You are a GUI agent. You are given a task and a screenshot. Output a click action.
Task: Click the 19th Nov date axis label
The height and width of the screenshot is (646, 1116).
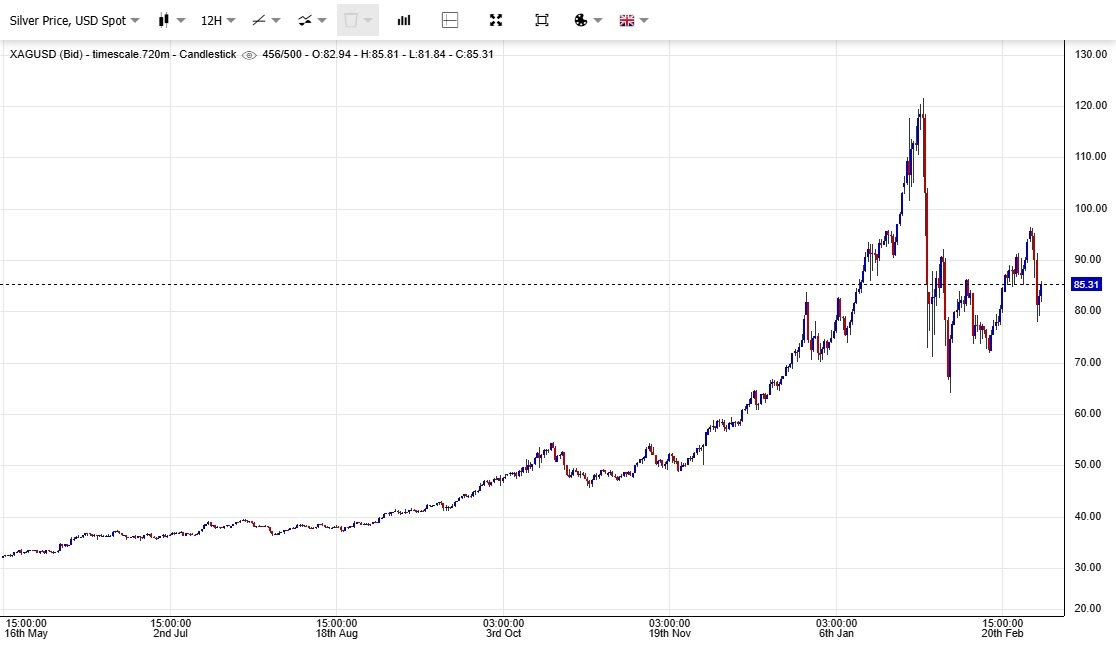(x=670, y=633)
